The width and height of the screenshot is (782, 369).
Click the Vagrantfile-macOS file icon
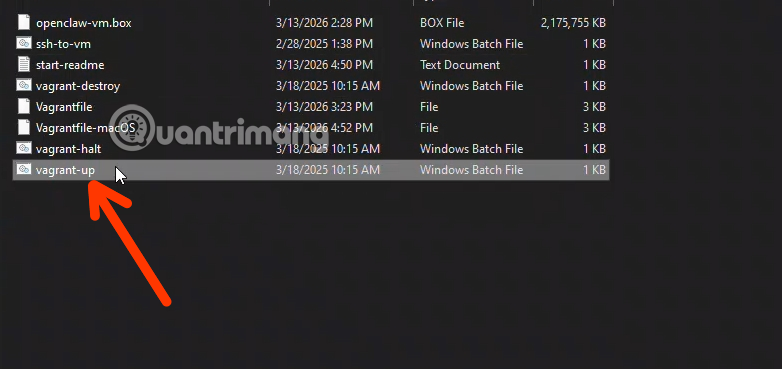[x=23, y=127]
